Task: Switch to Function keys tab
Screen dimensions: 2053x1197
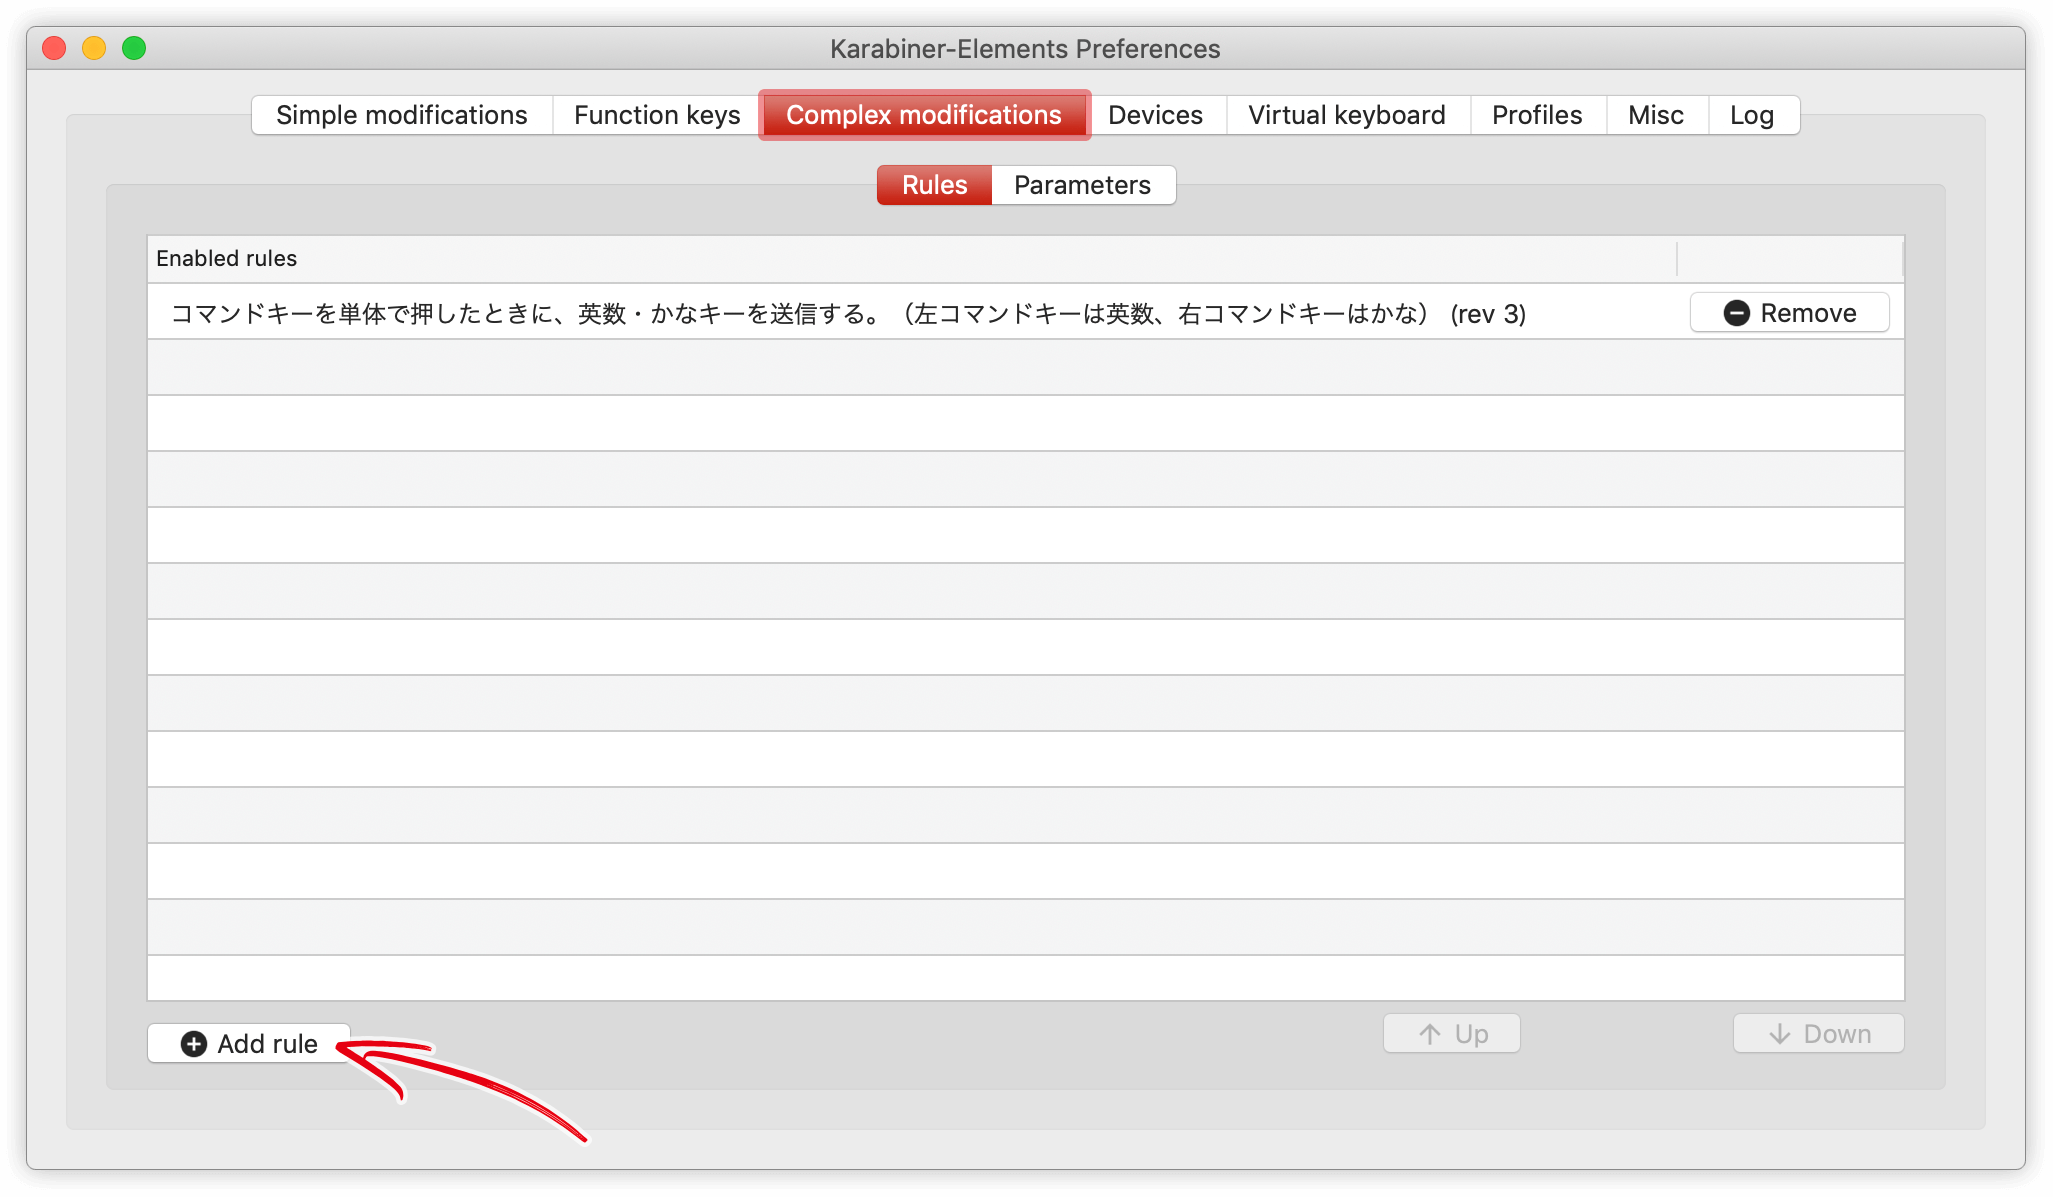Action: pos(657,115)
